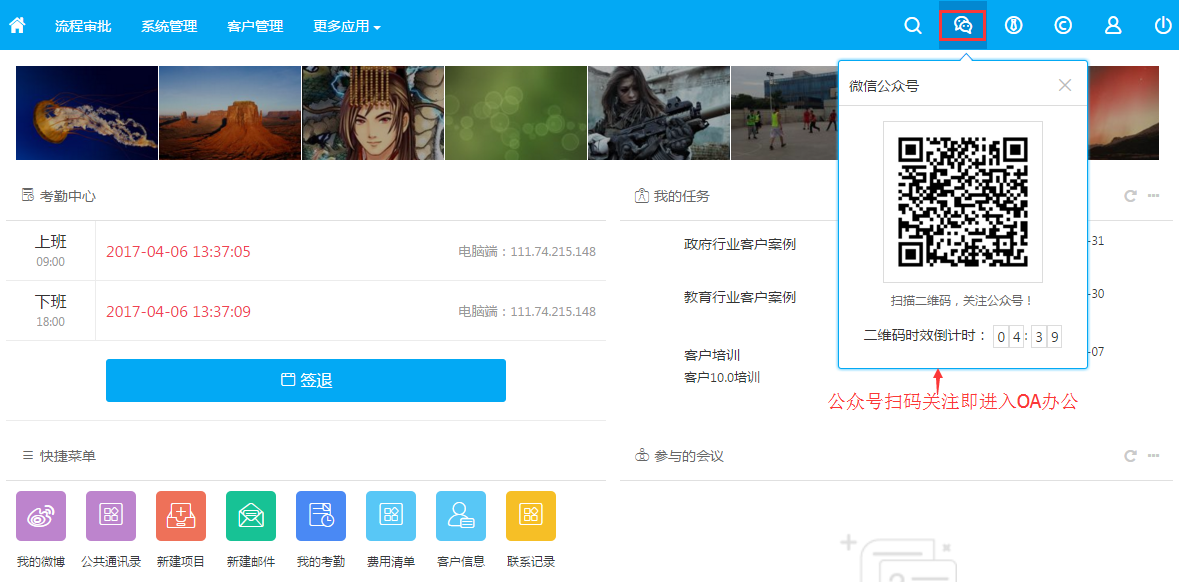The image size is (1179, 582).
Task: Open the 联系记录 shortcut icon
Action: pyautogui.click(x=531, y=516)
